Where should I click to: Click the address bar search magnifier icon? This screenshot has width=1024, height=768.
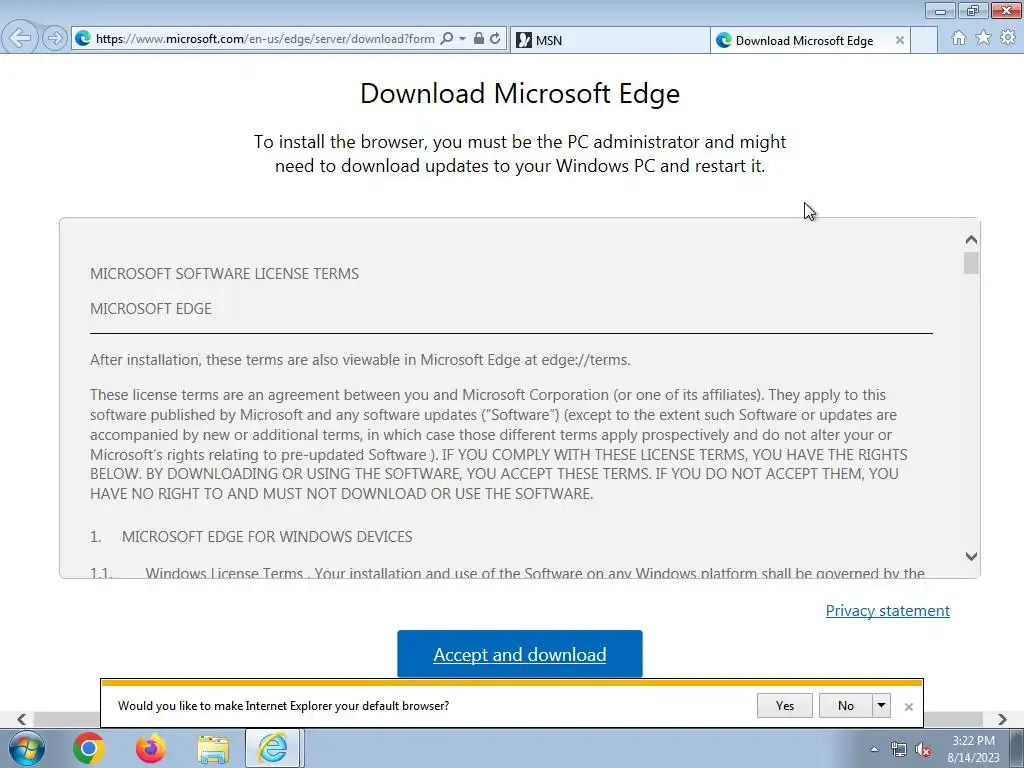click(447, 39)
